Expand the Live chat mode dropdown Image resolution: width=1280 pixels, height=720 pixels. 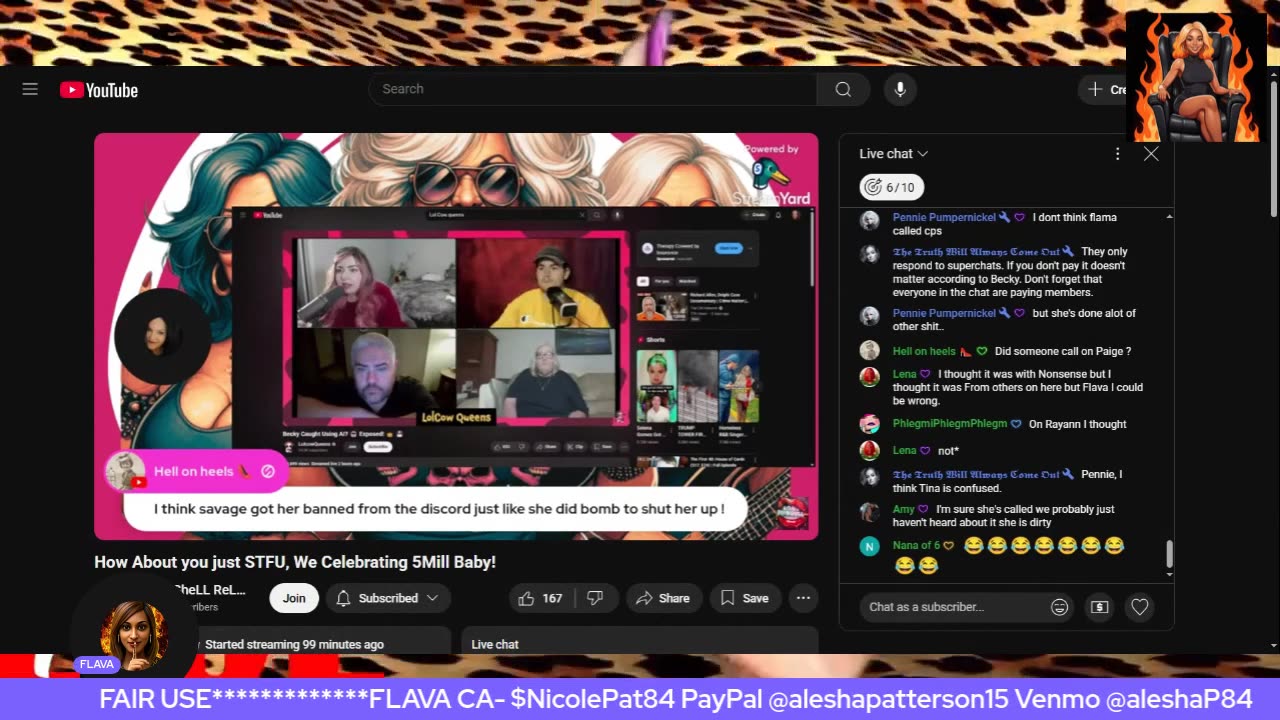tap(894, 153)
